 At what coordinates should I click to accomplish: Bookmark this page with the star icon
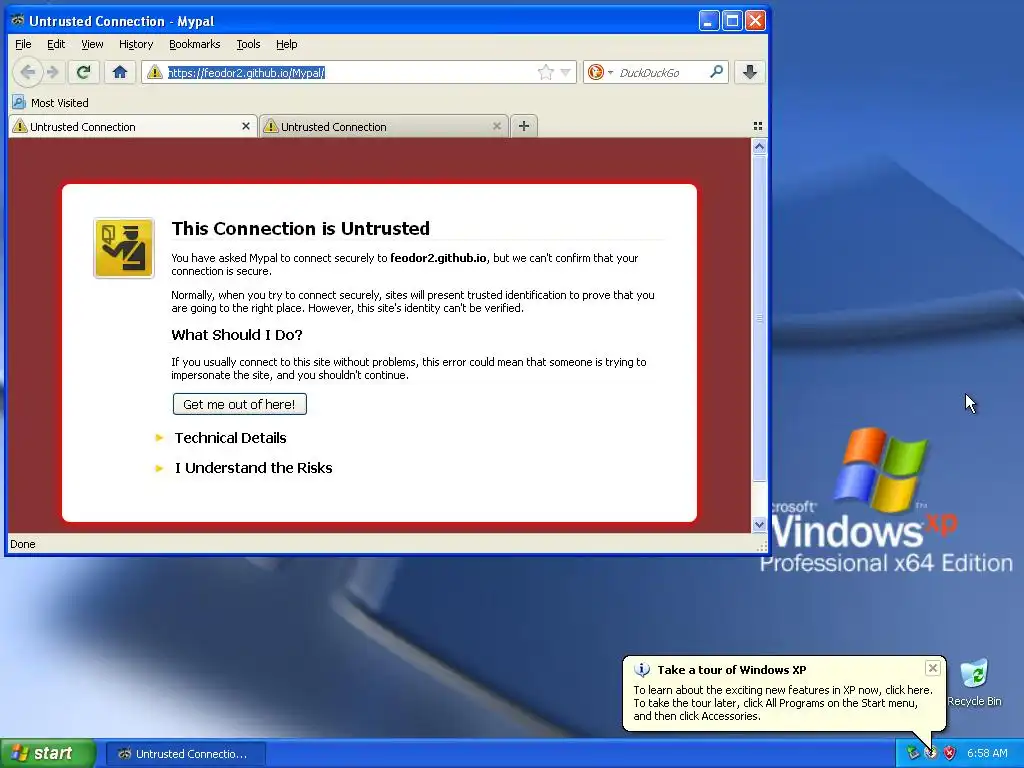coord(545,72)
